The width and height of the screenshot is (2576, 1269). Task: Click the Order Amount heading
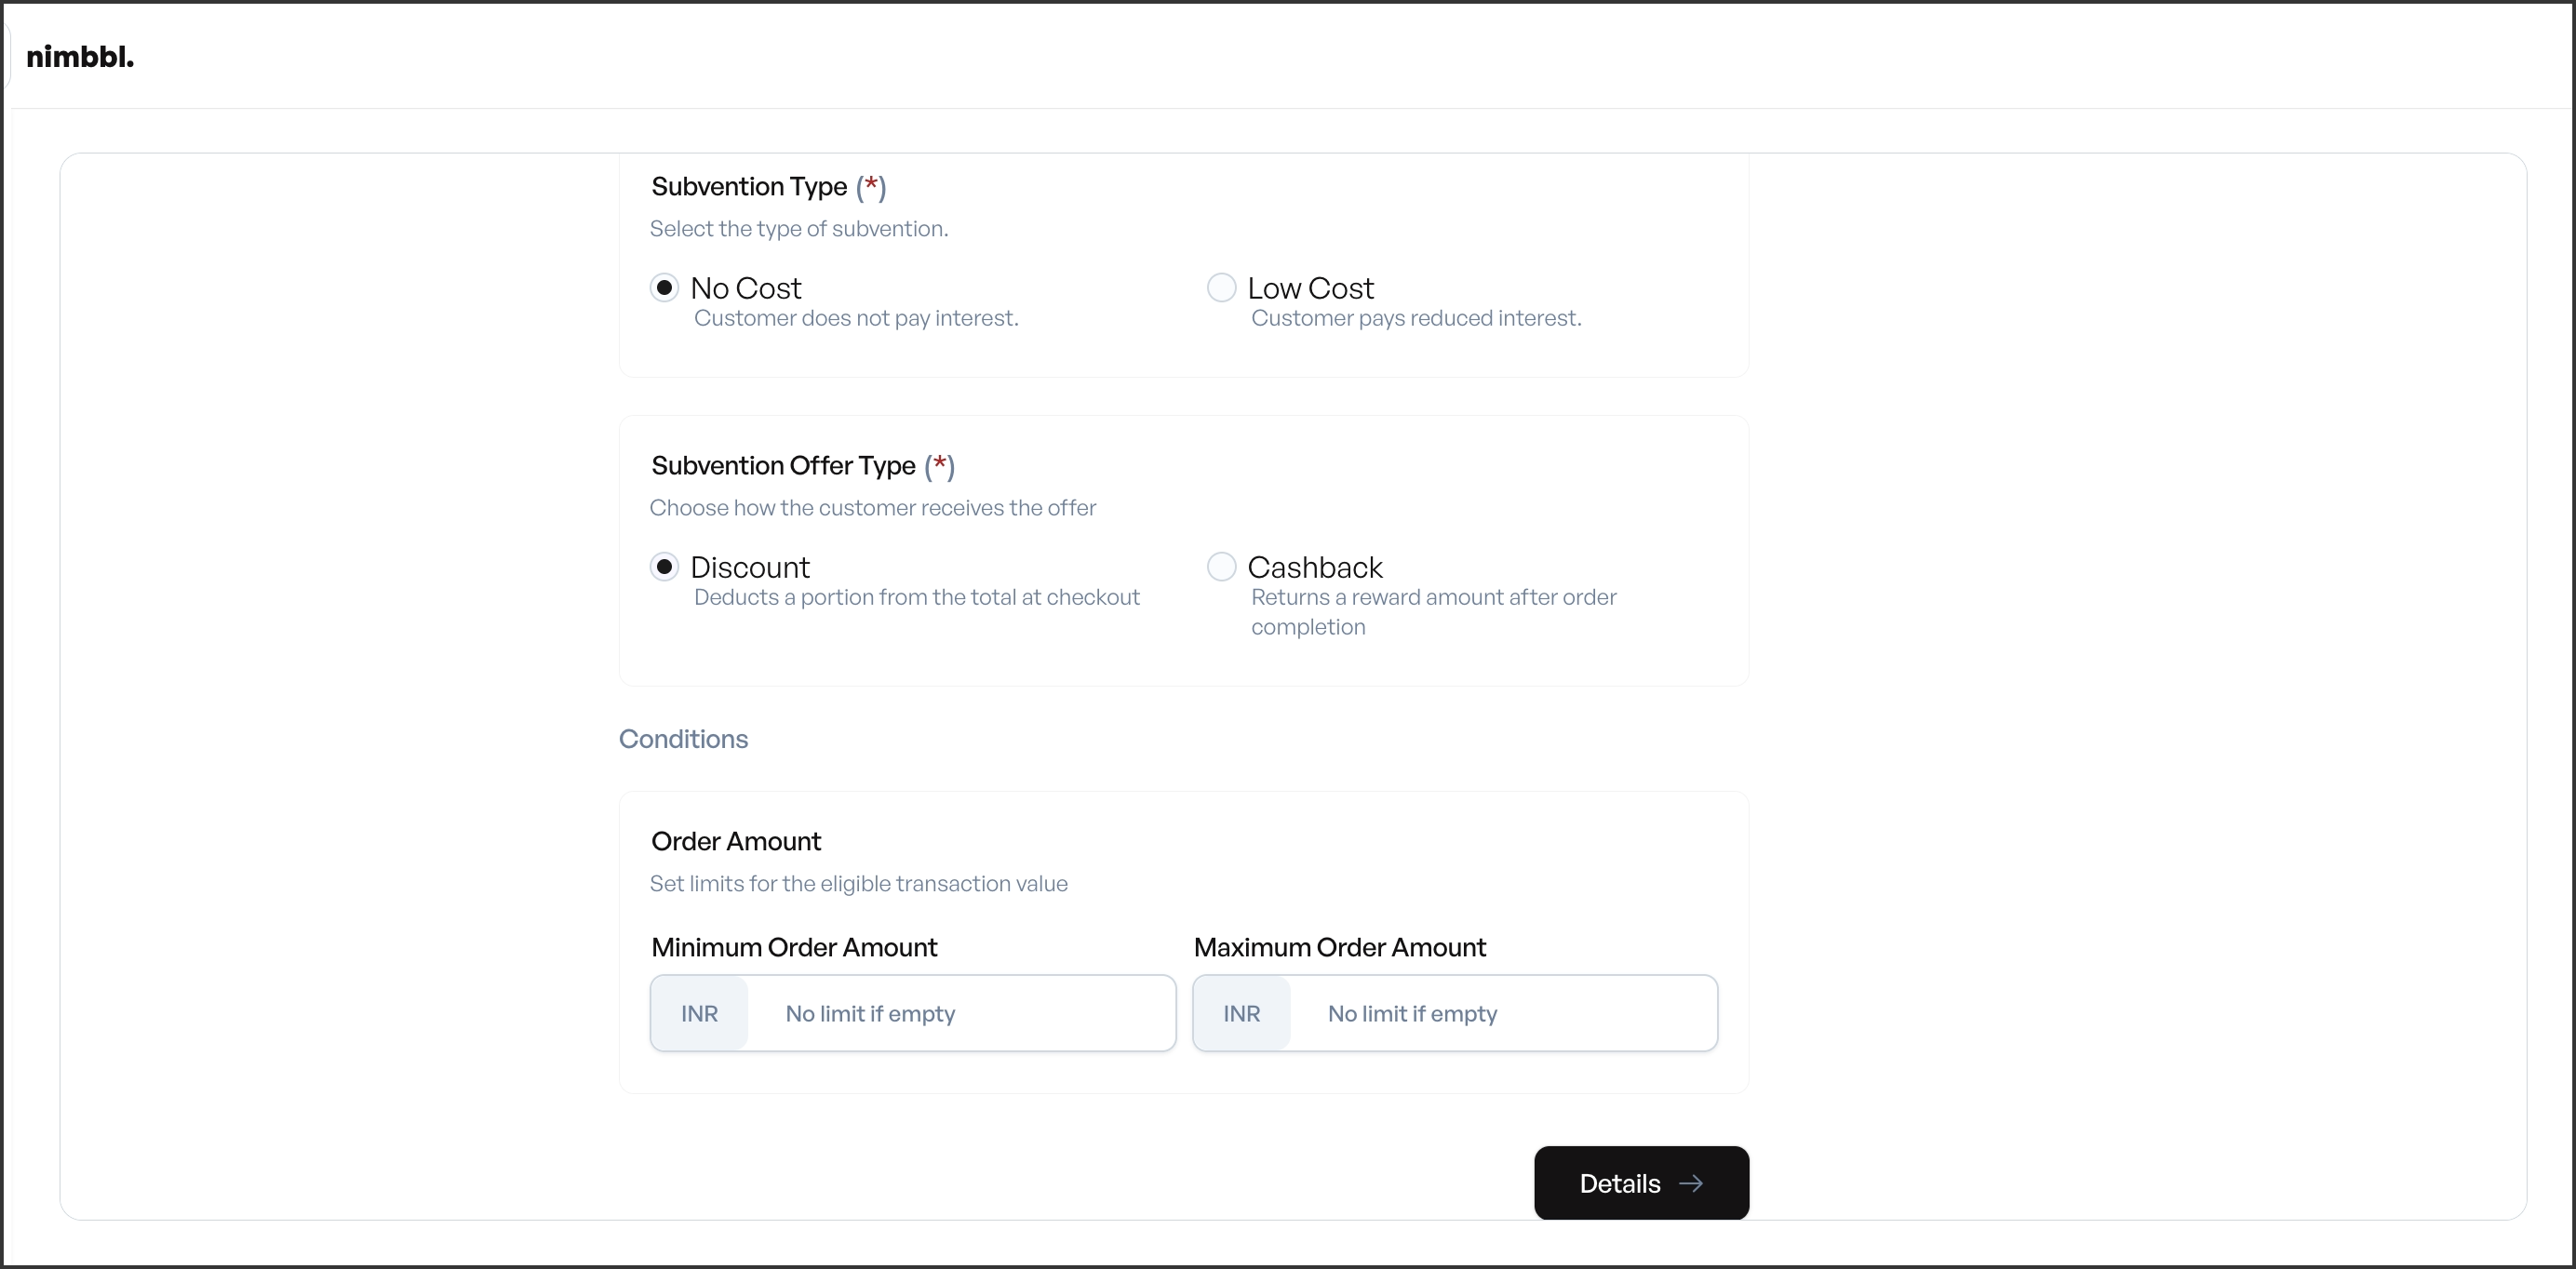(736, 841)
